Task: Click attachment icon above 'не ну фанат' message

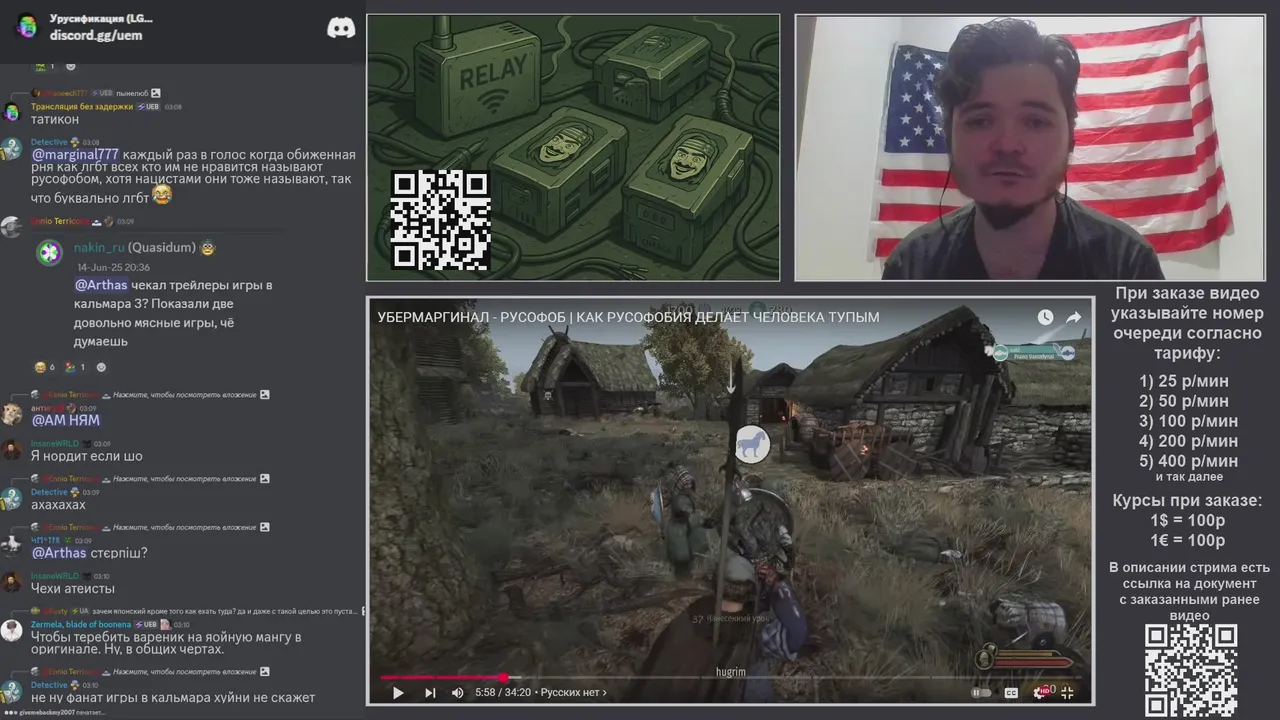Action: coord(264,672)
